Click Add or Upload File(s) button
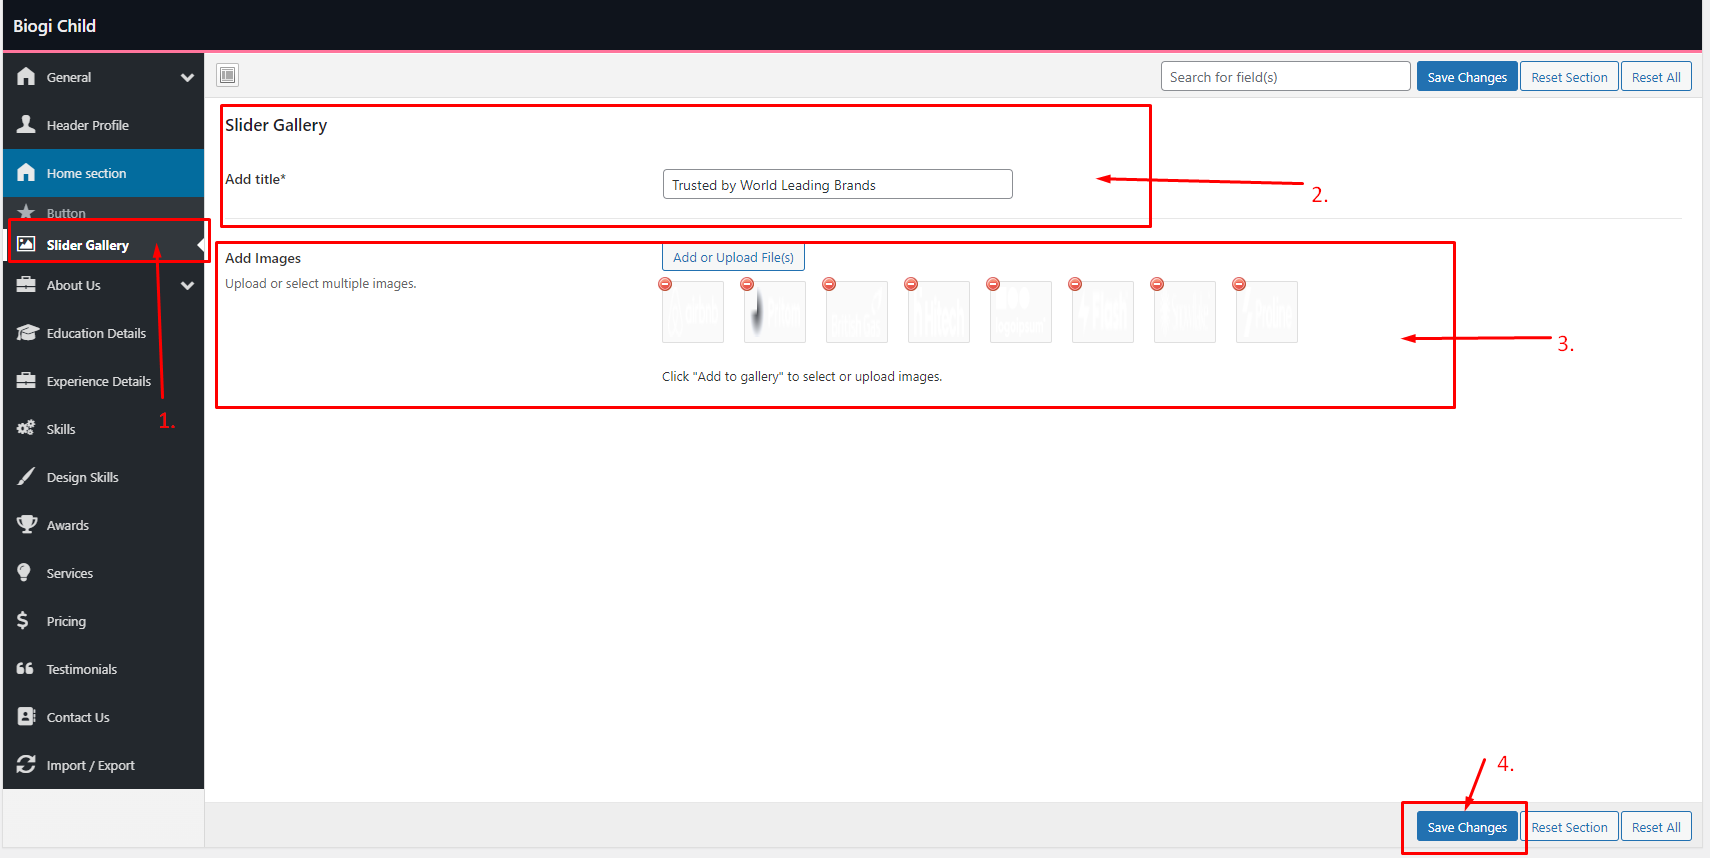The width and height of the screenshot is (1710, 858). tap(733, 257)
